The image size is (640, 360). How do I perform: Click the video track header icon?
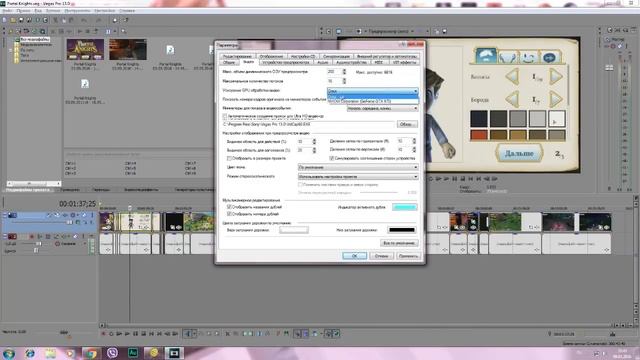coord(12,215)
